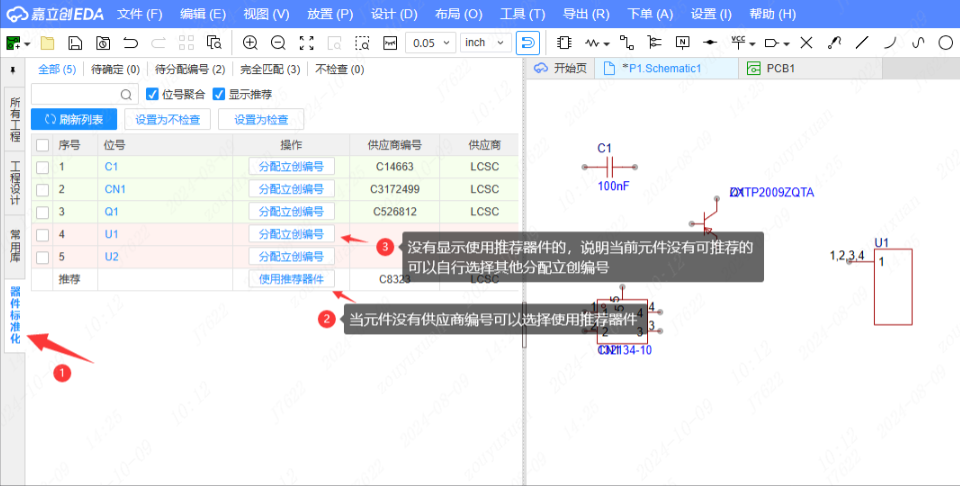This screenshot has width=960, height=486.
Task: Zoom out of the schematic
Action: (278, 43)
